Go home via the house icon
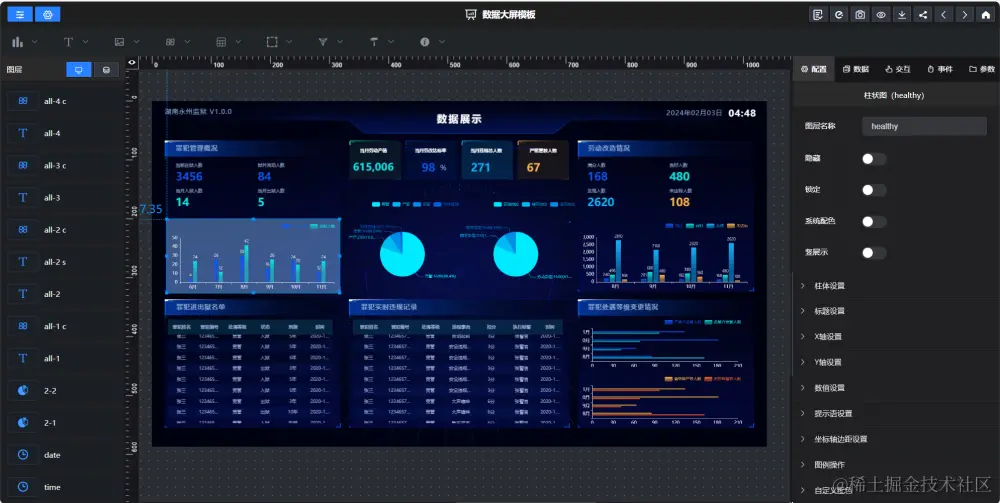 pos(986,15)
